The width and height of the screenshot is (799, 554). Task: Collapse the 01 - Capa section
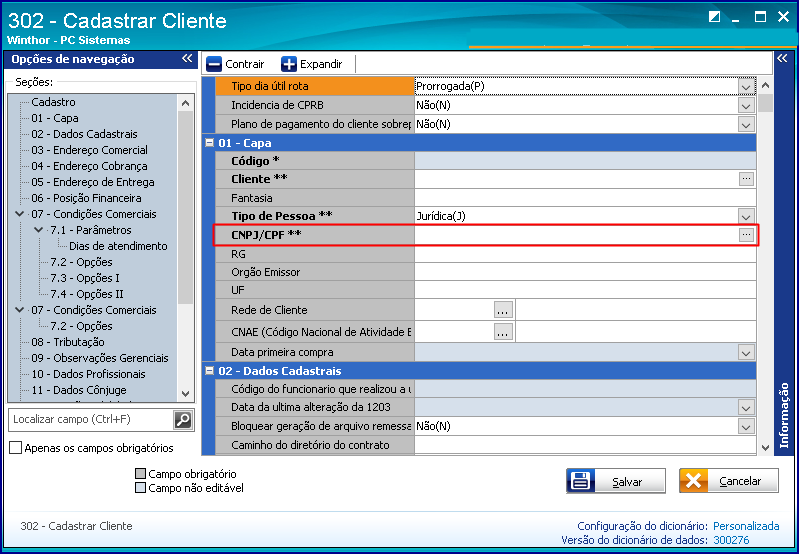pyautogui.click(x=209, y=143)
